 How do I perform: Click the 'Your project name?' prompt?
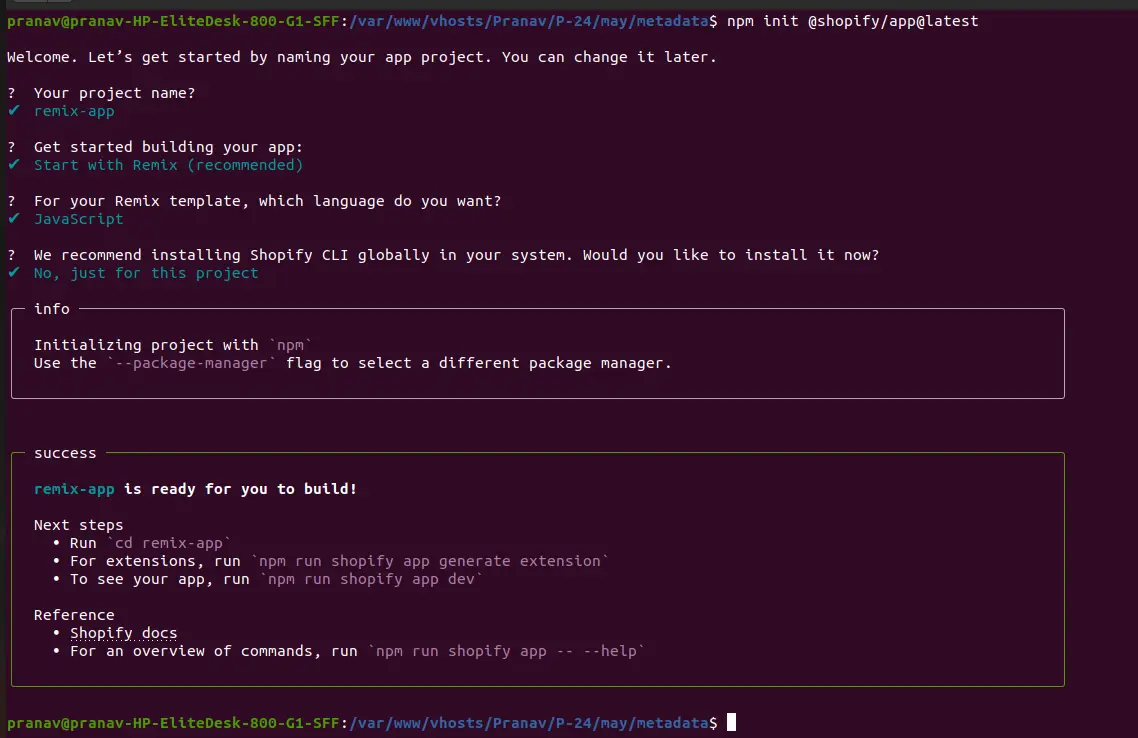click(114, 93)
